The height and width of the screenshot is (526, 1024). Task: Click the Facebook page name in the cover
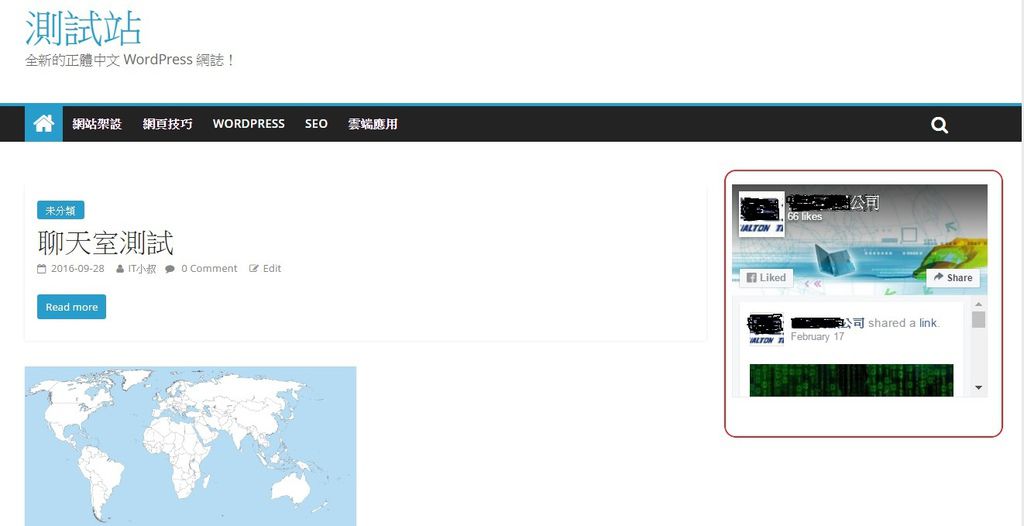pos(833,203)
